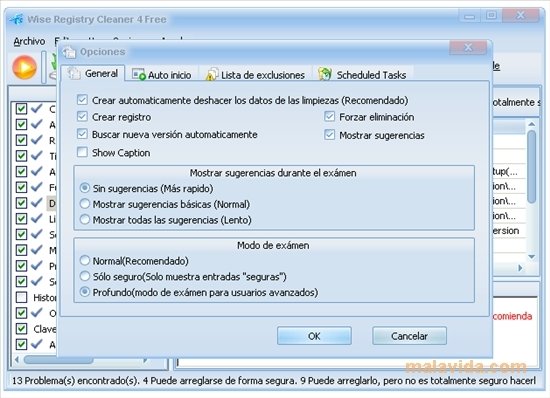Image resolution: width=550 pixels, height=398 pixels.
Task: Open the General tab
Action: (x=93, y=74)
